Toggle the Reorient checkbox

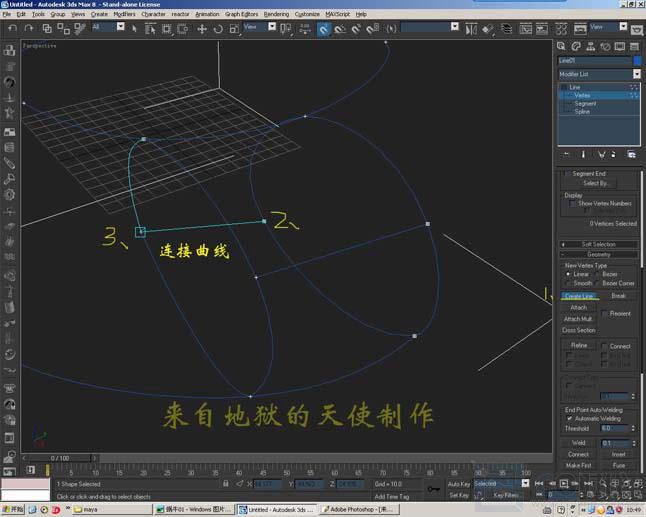(605, 313)
